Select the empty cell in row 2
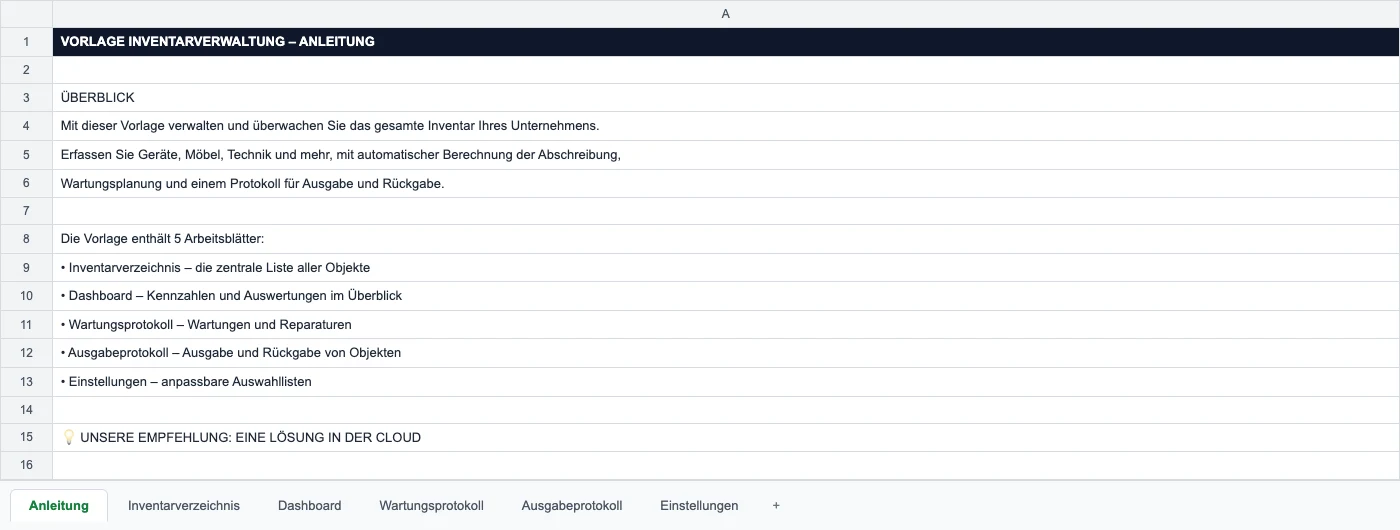 click(x=725, y=70)
